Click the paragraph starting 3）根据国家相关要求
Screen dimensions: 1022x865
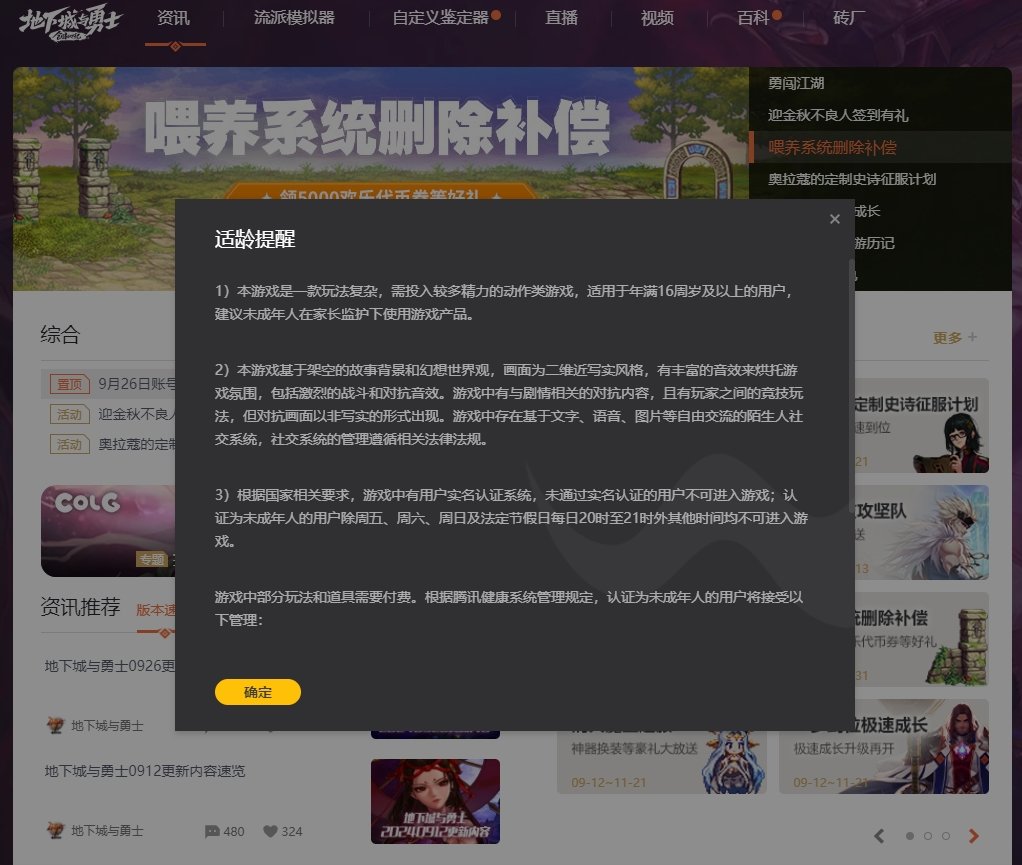(x=512, y=518)
